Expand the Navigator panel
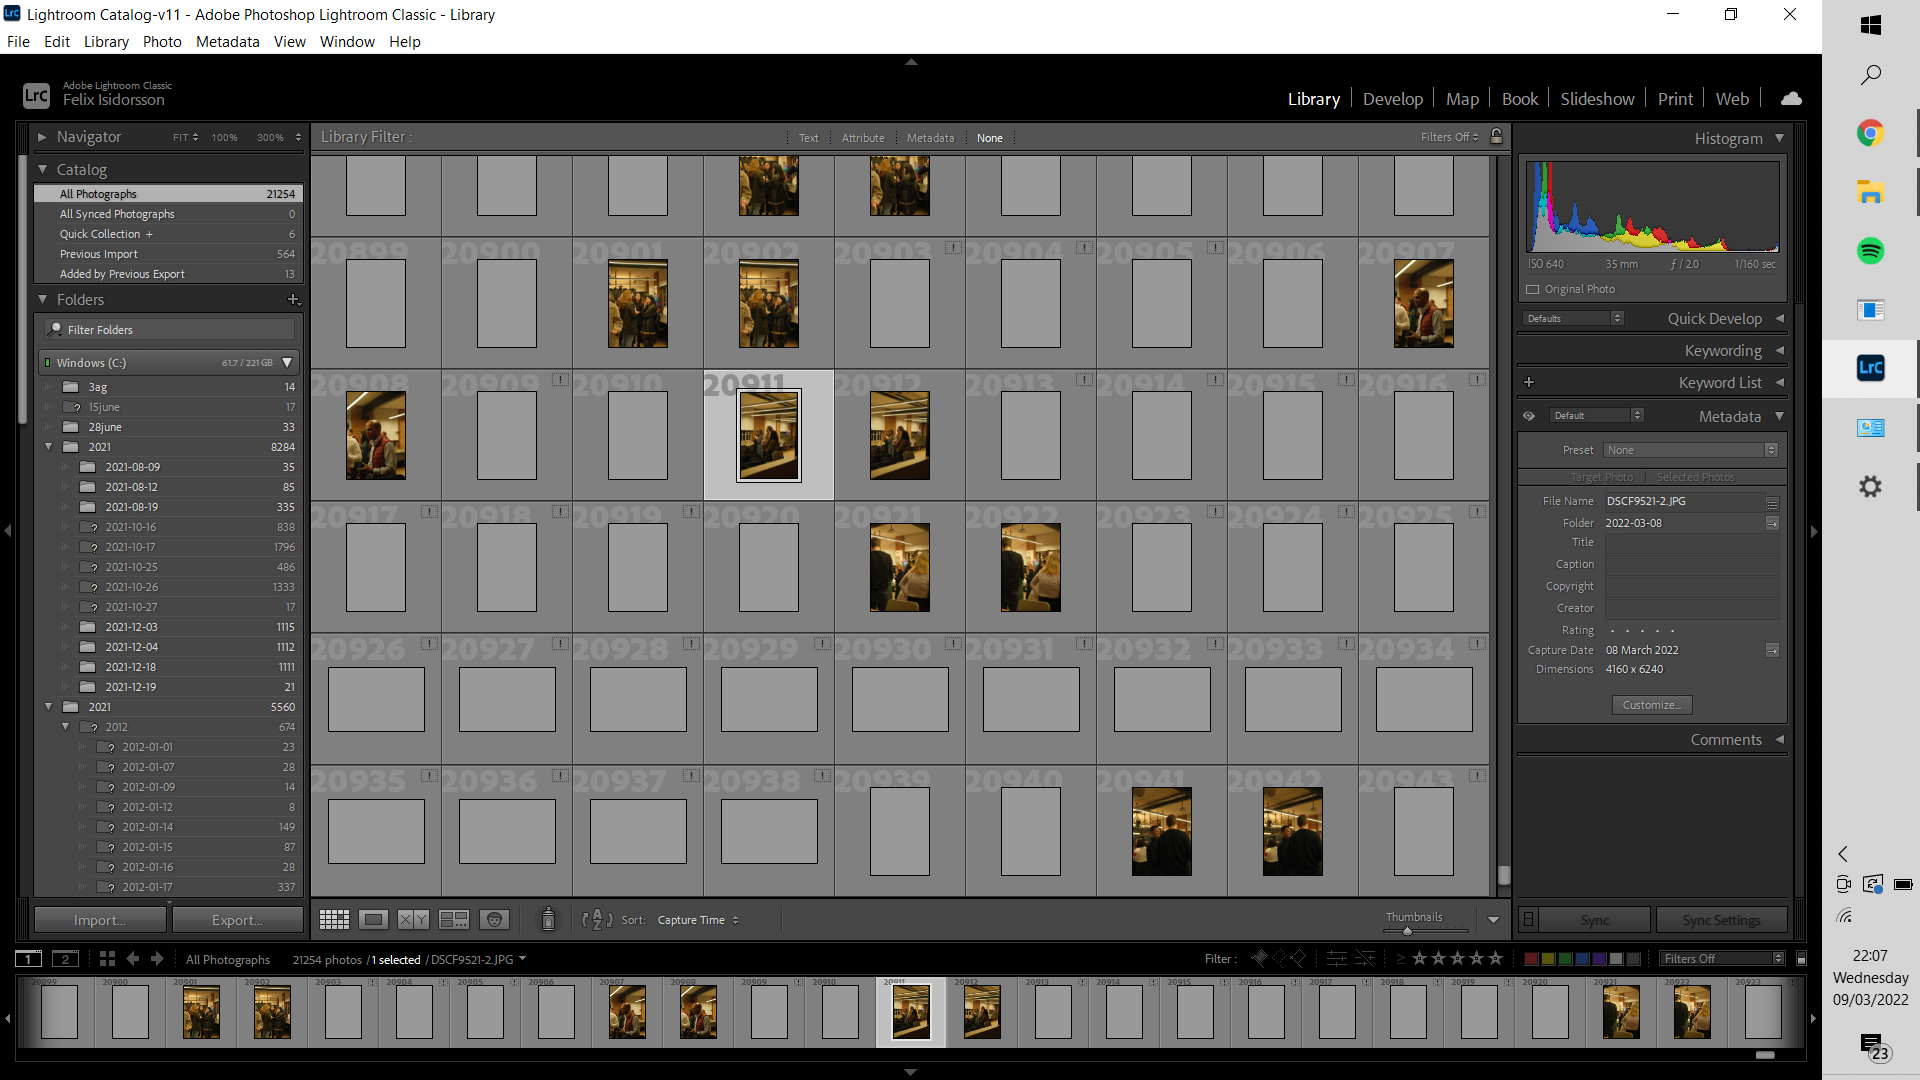Image resolution: width=1920 pixels, height=1080 pixels. pyautogui.click(x=42, y=137)
